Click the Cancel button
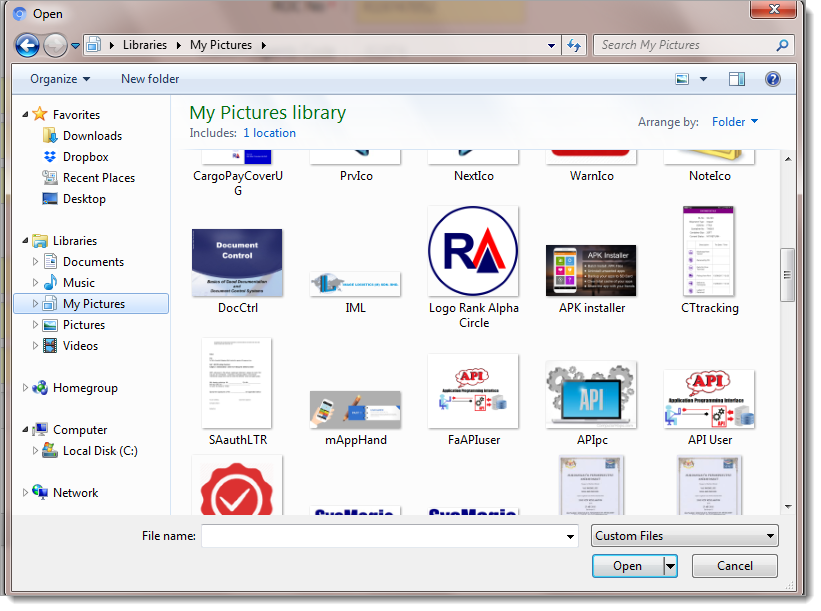Image resolution: width=821 pixels, height=611 pixels. click(x=735, y=566)
